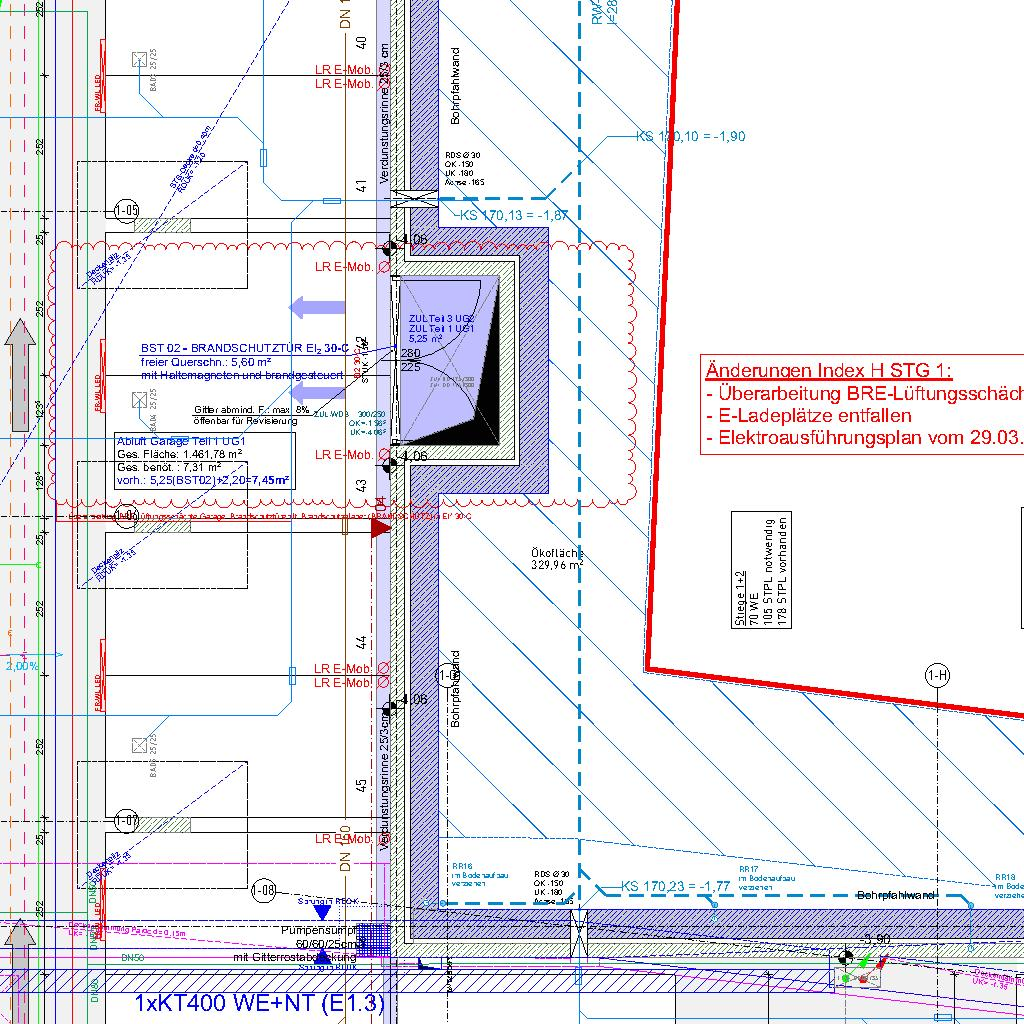
Task: Select the 'Ökofläche 329,96 m²' area label
Action: click(557, 559)
